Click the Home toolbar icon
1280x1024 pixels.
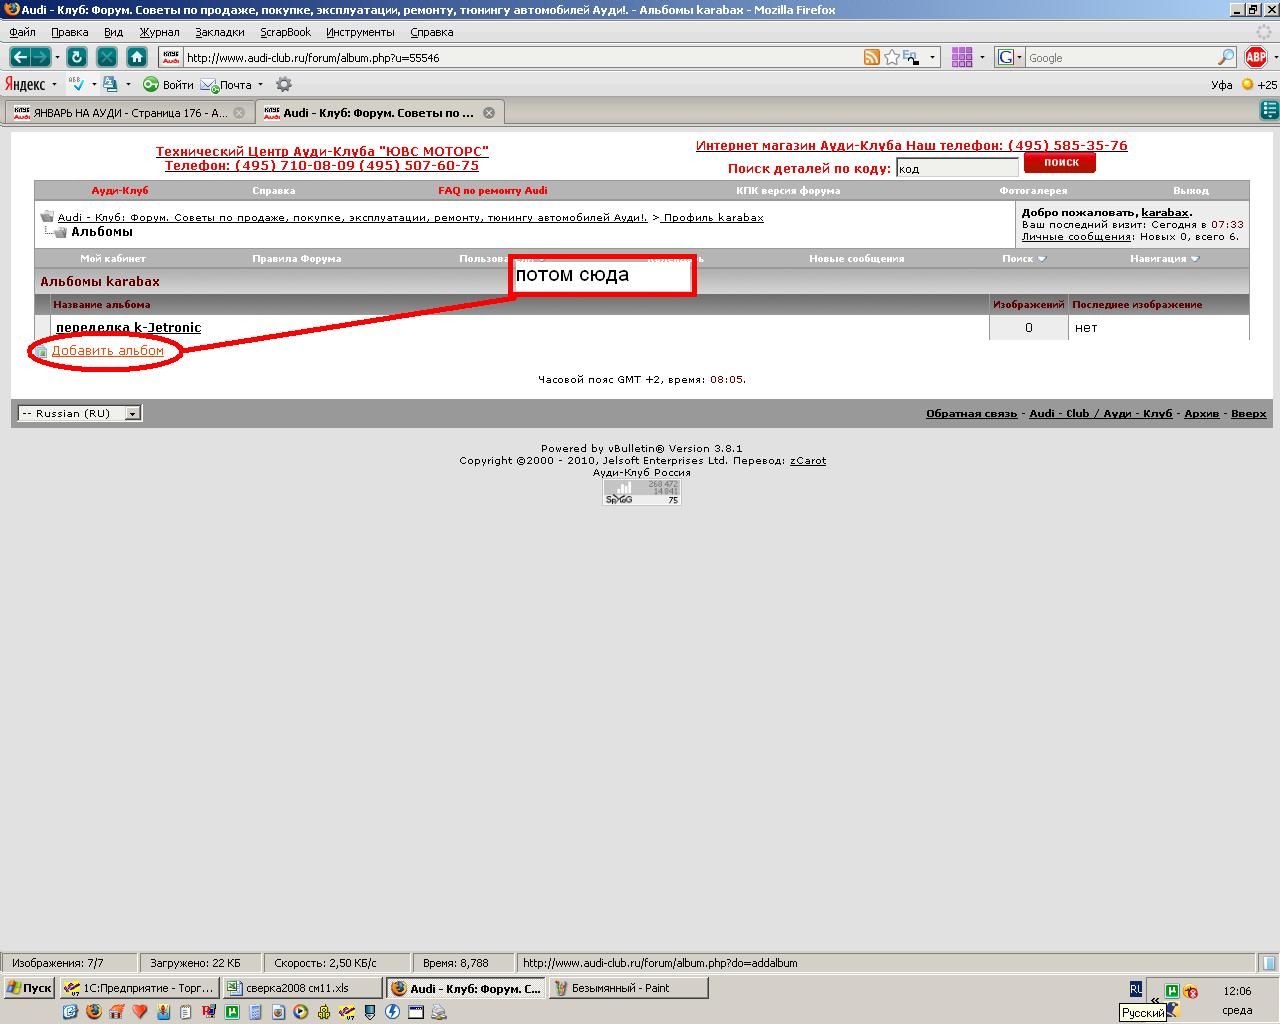point(137,57)
